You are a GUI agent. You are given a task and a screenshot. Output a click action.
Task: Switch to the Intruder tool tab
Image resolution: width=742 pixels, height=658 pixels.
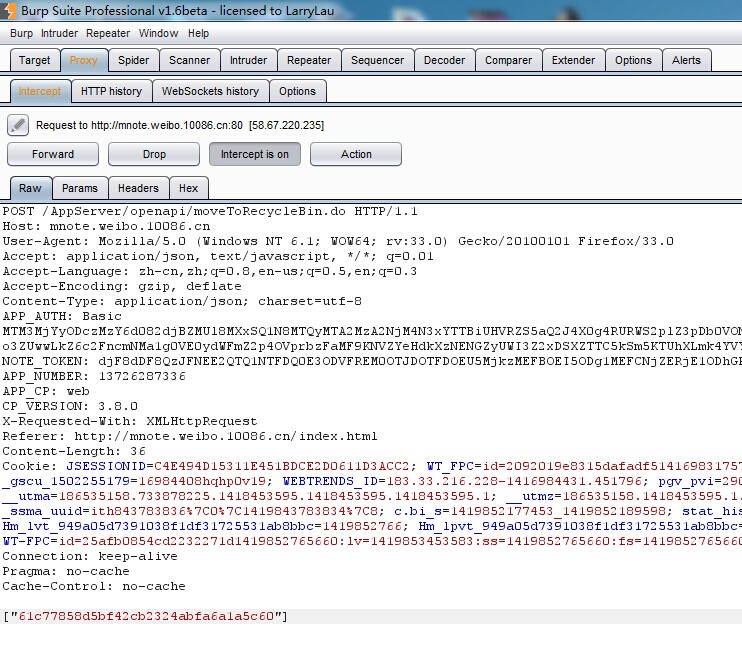[248, 61]
